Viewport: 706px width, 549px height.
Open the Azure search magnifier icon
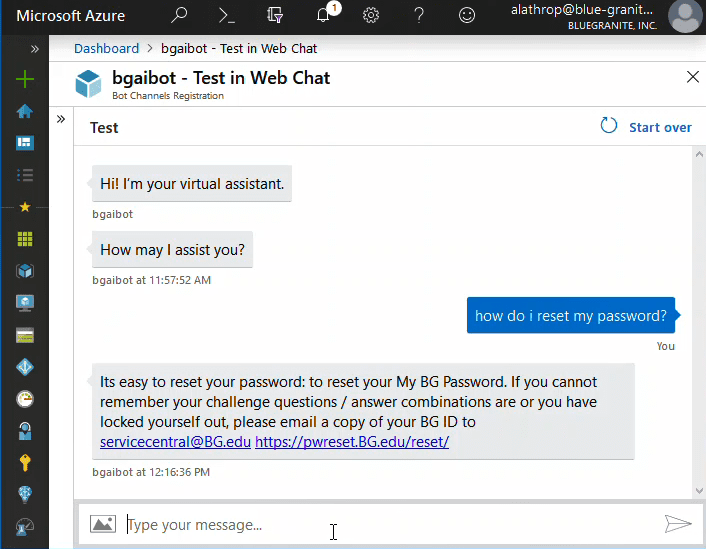pyautogui.click(x=179, y=15)
